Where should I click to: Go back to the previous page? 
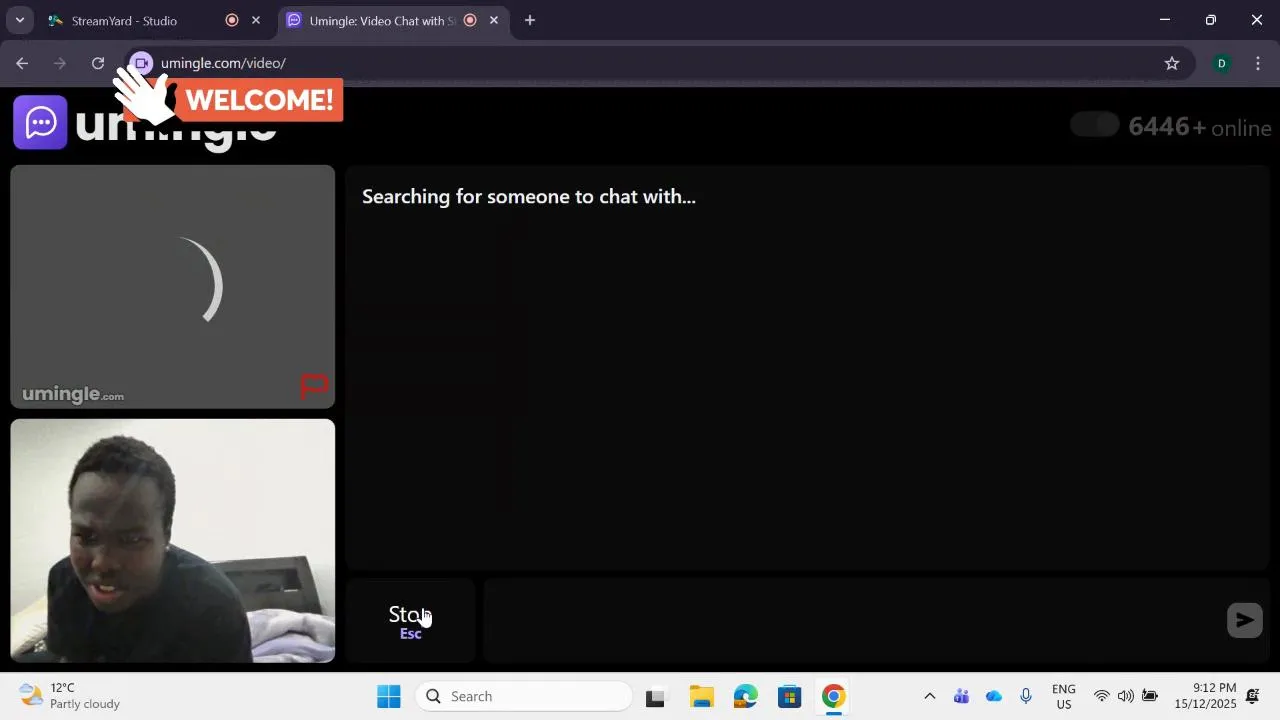coord(22,63)
